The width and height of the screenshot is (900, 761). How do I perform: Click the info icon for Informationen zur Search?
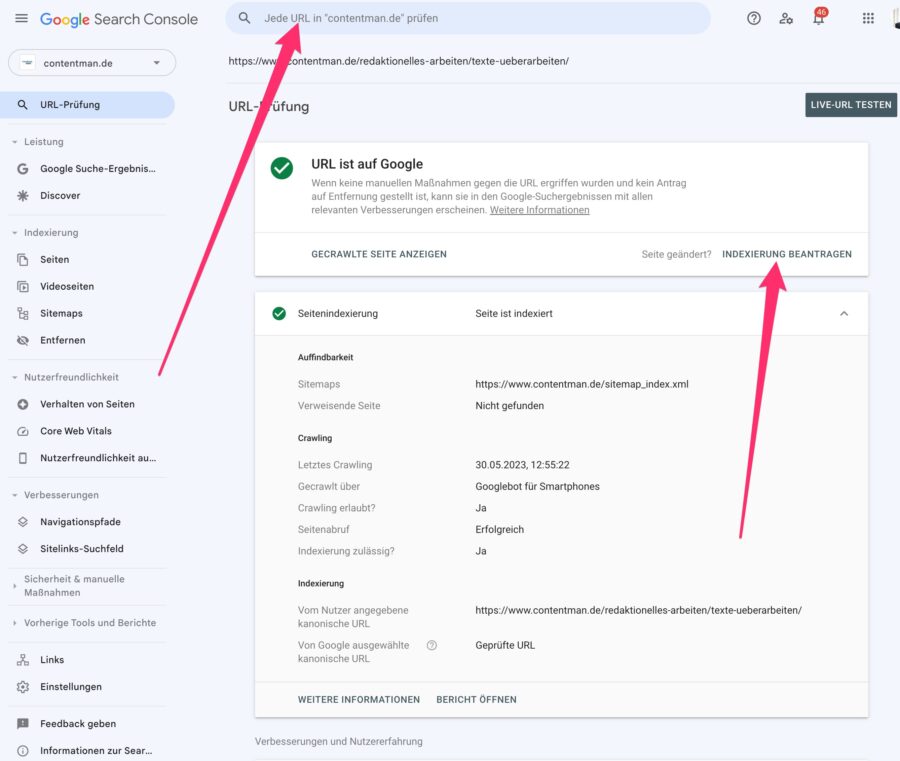click(x=22, y=751)
